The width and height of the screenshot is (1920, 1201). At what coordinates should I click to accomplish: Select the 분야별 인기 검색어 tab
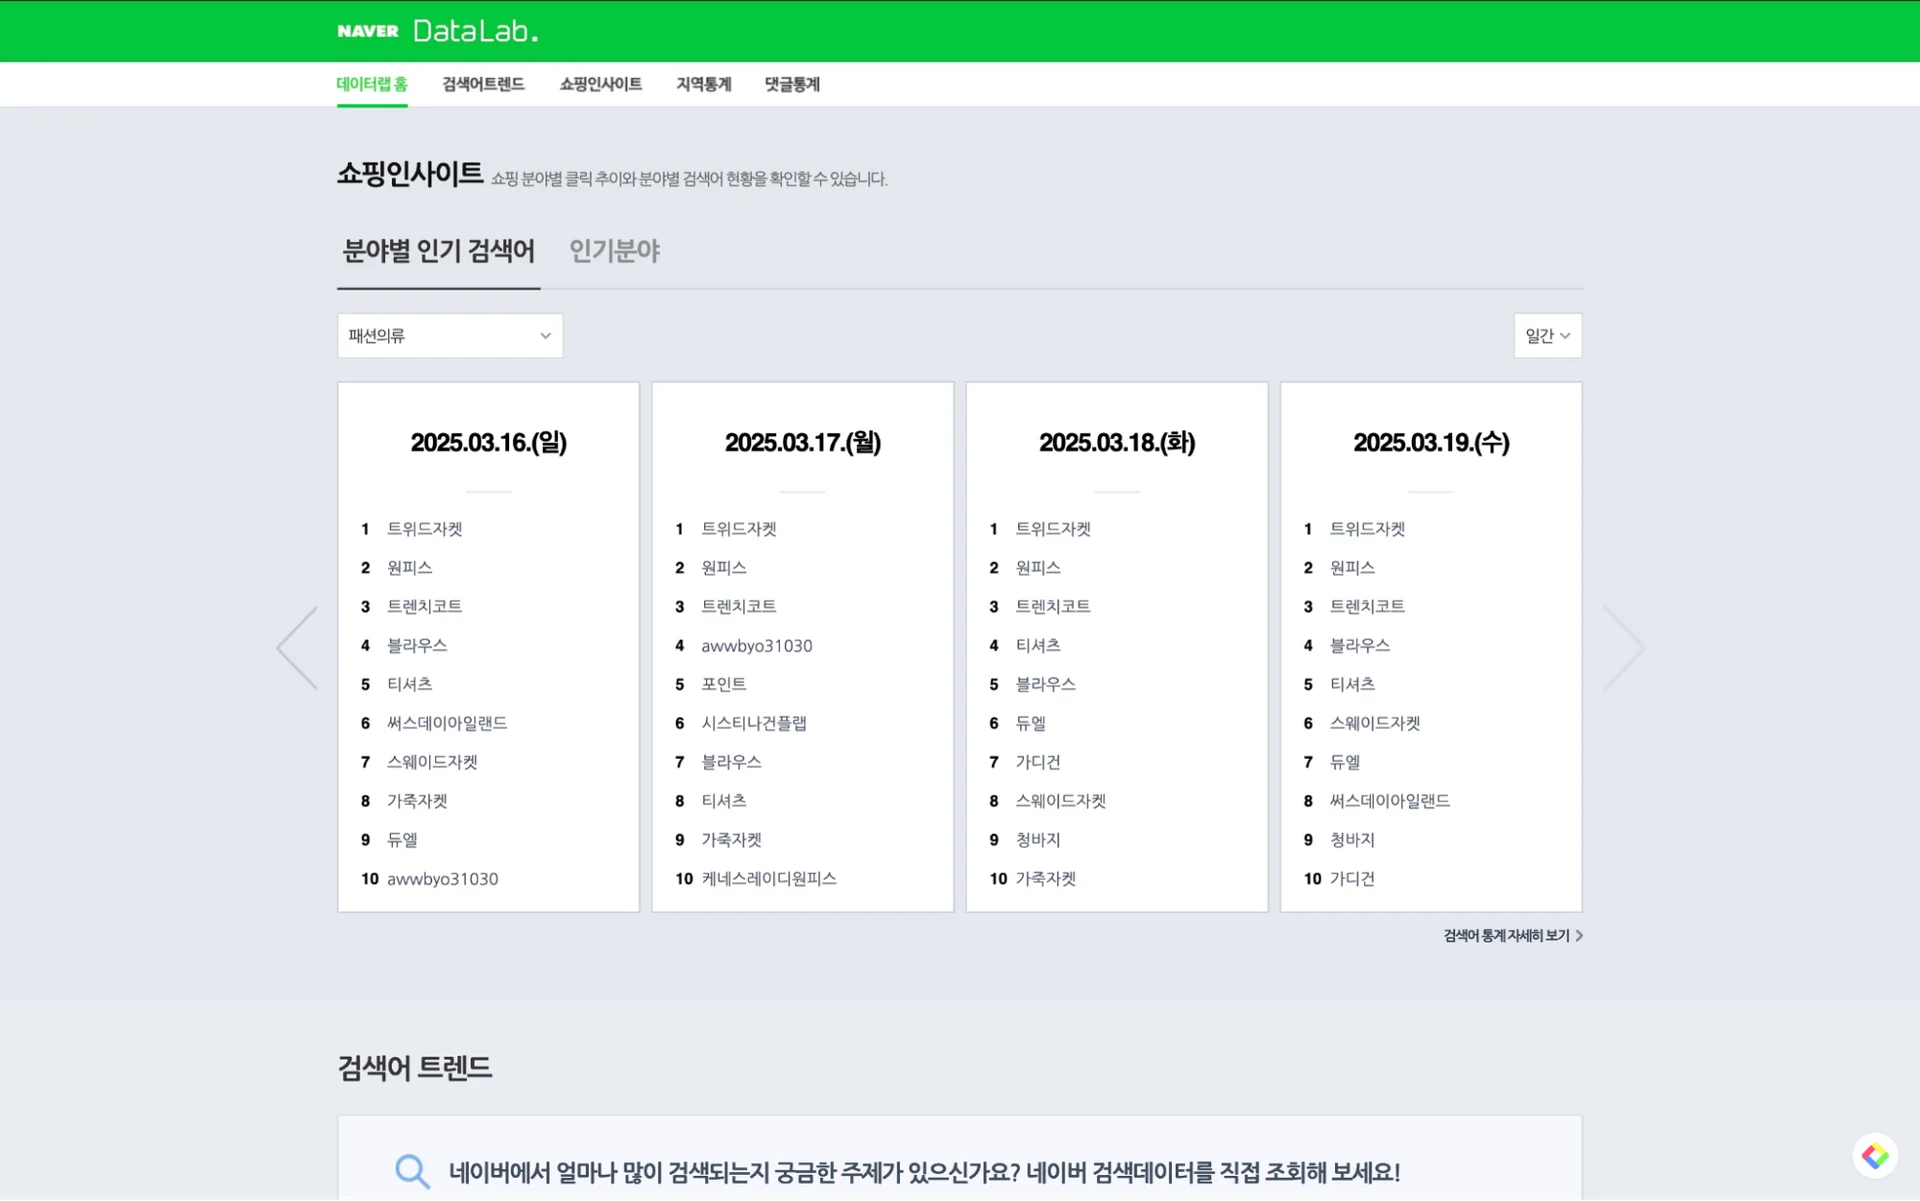tap(438, 251)
